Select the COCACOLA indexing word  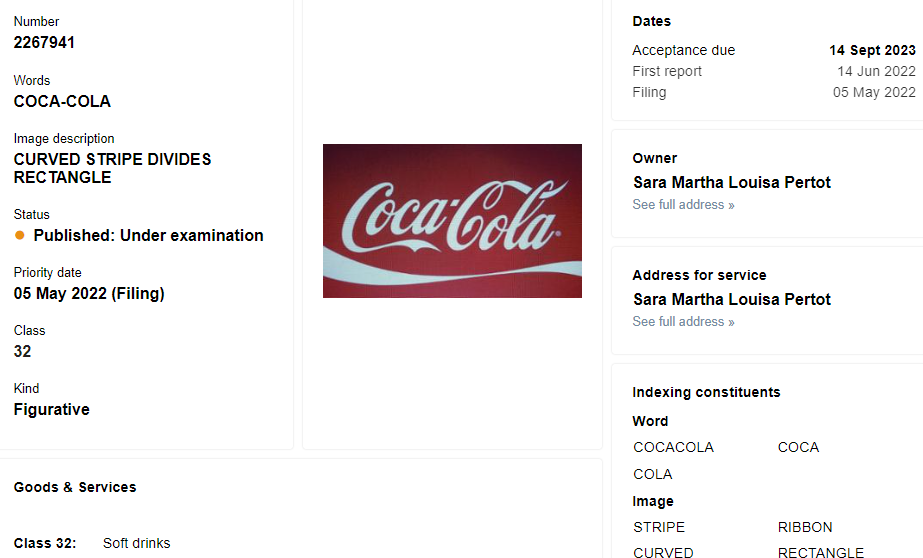click(673, 447)
